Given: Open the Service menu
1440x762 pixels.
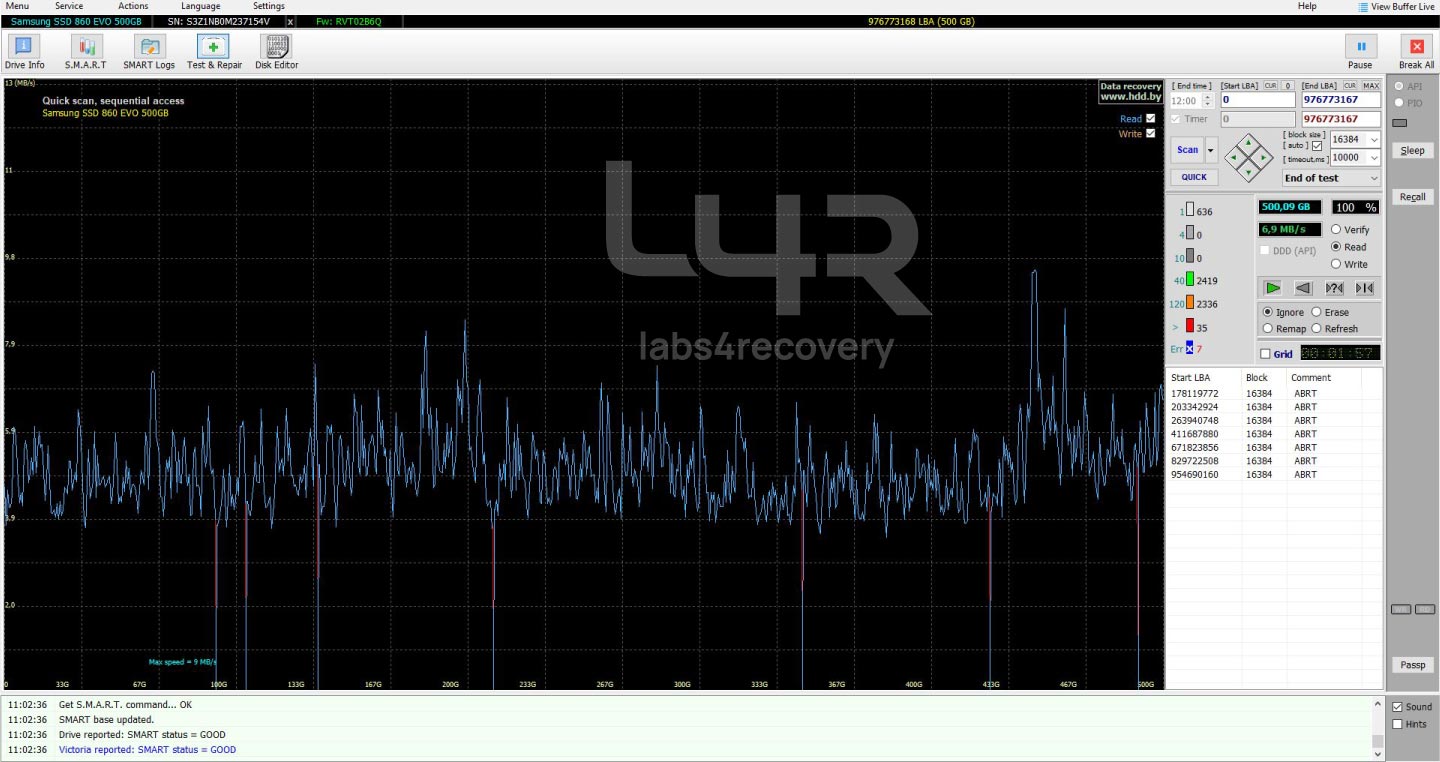Looking at the screenshot, I should click(x=69, y=6).
